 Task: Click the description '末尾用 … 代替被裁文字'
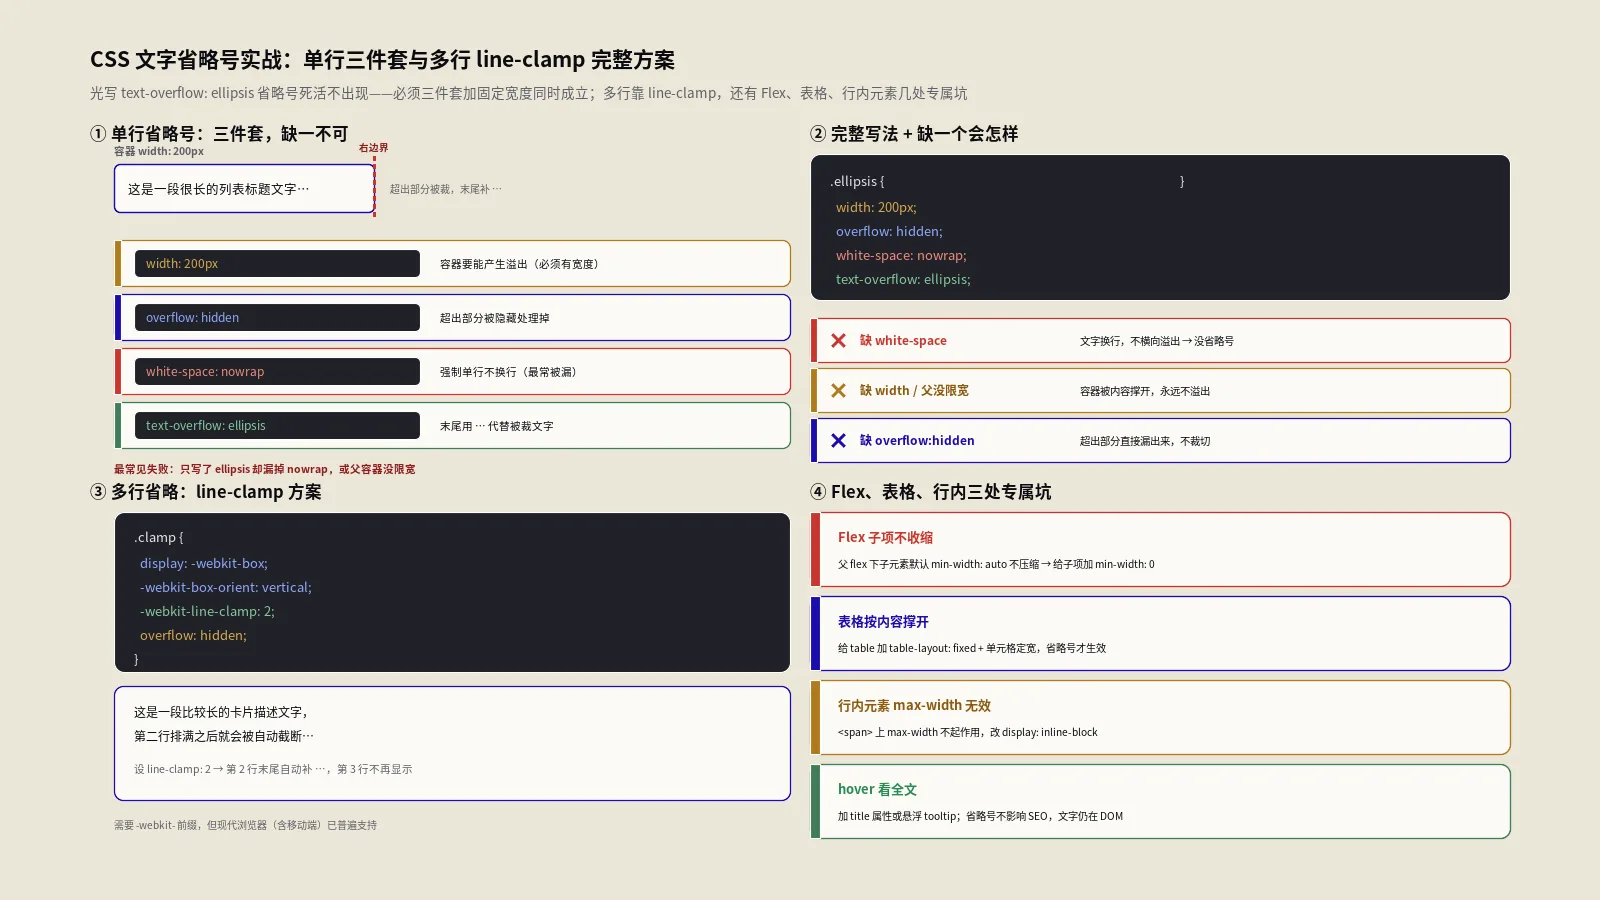tap(497, 426)
